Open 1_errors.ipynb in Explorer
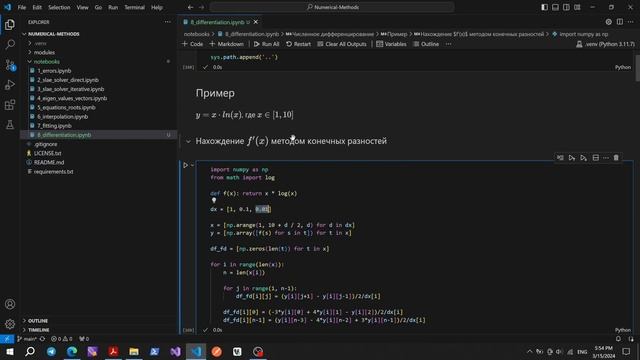This screenshot has height=360, width=640. [54, 71]
